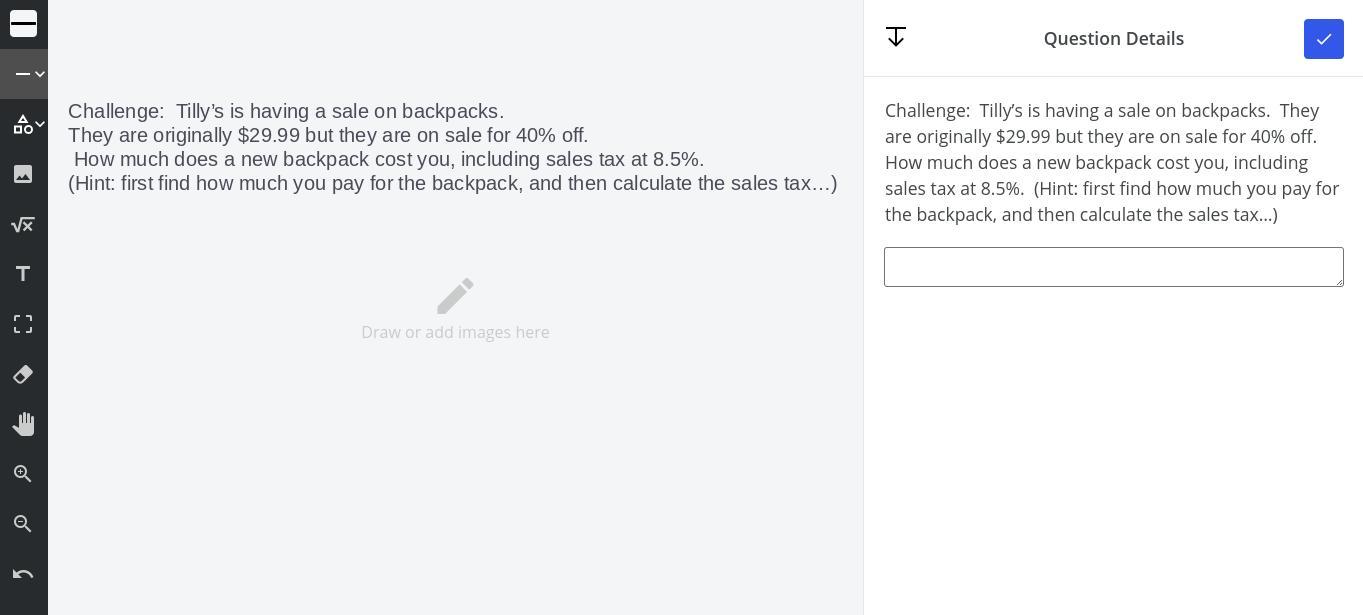The image size is (1363, 615).
Task: Select the line drawing tool
Action: pyautogui.click(x=21, y=74)
